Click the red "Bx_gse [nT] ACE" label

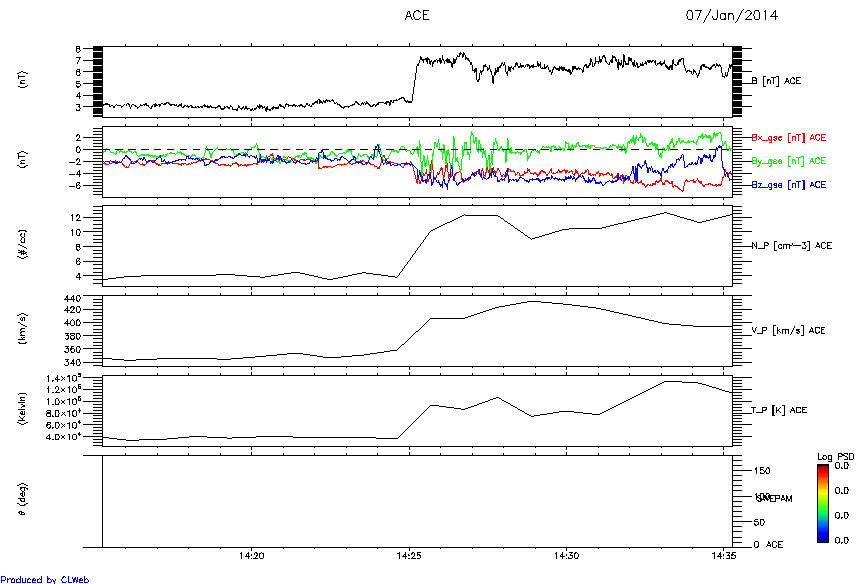point(789,138)
